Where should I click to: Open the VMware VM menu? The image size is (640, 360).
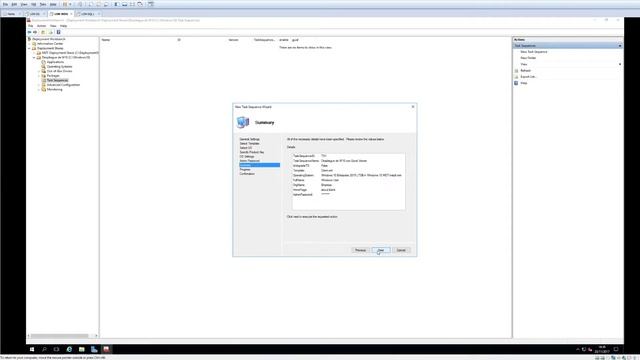pyautogui.click(x=34, y=4)
